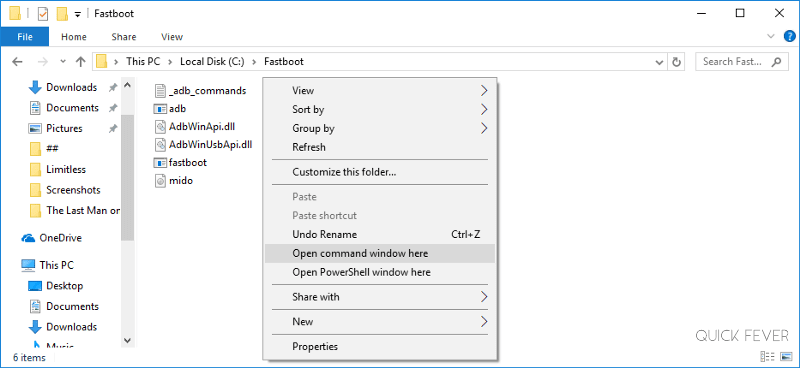Select the adb application file

click(x=170, y=109)
